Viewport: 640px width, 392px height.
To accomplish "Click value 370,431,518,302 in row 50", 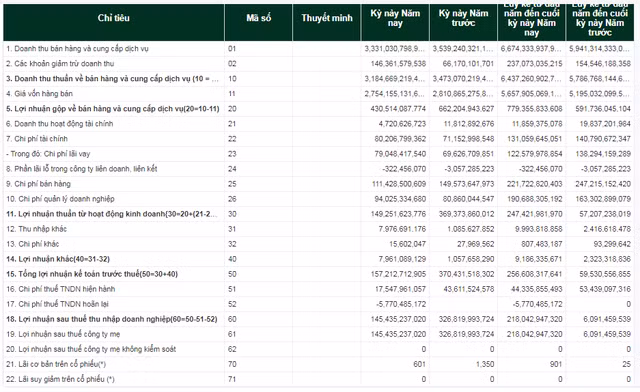I will (467, 274).
